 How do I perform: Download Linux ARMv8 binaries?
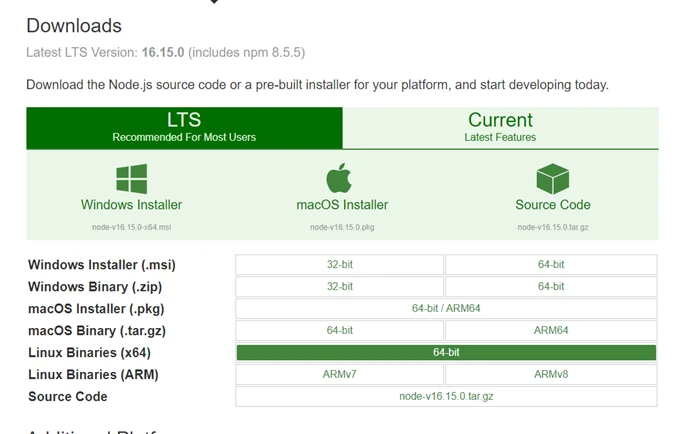(x=551, y=375)
